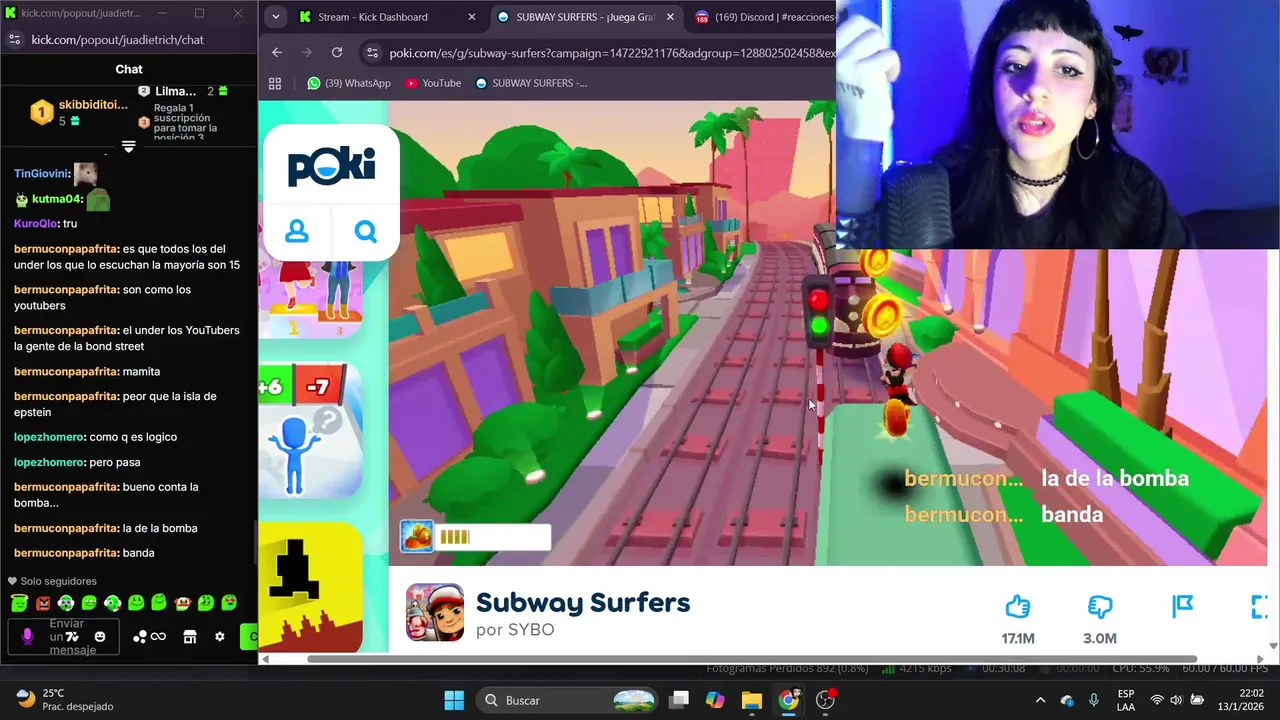The width and height of the screenshot is (1280, 720).
Task: Click chat message 'peor que la isla de epstein'
Action: (x=129, y=404)
